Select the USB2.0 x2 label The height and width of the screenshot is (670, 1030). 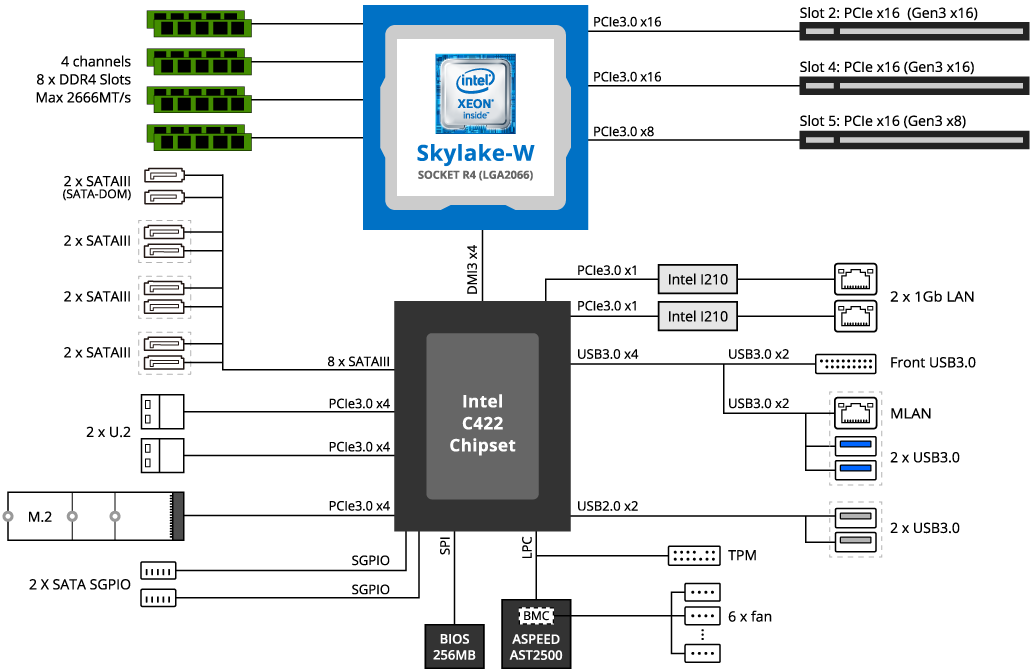608,506
